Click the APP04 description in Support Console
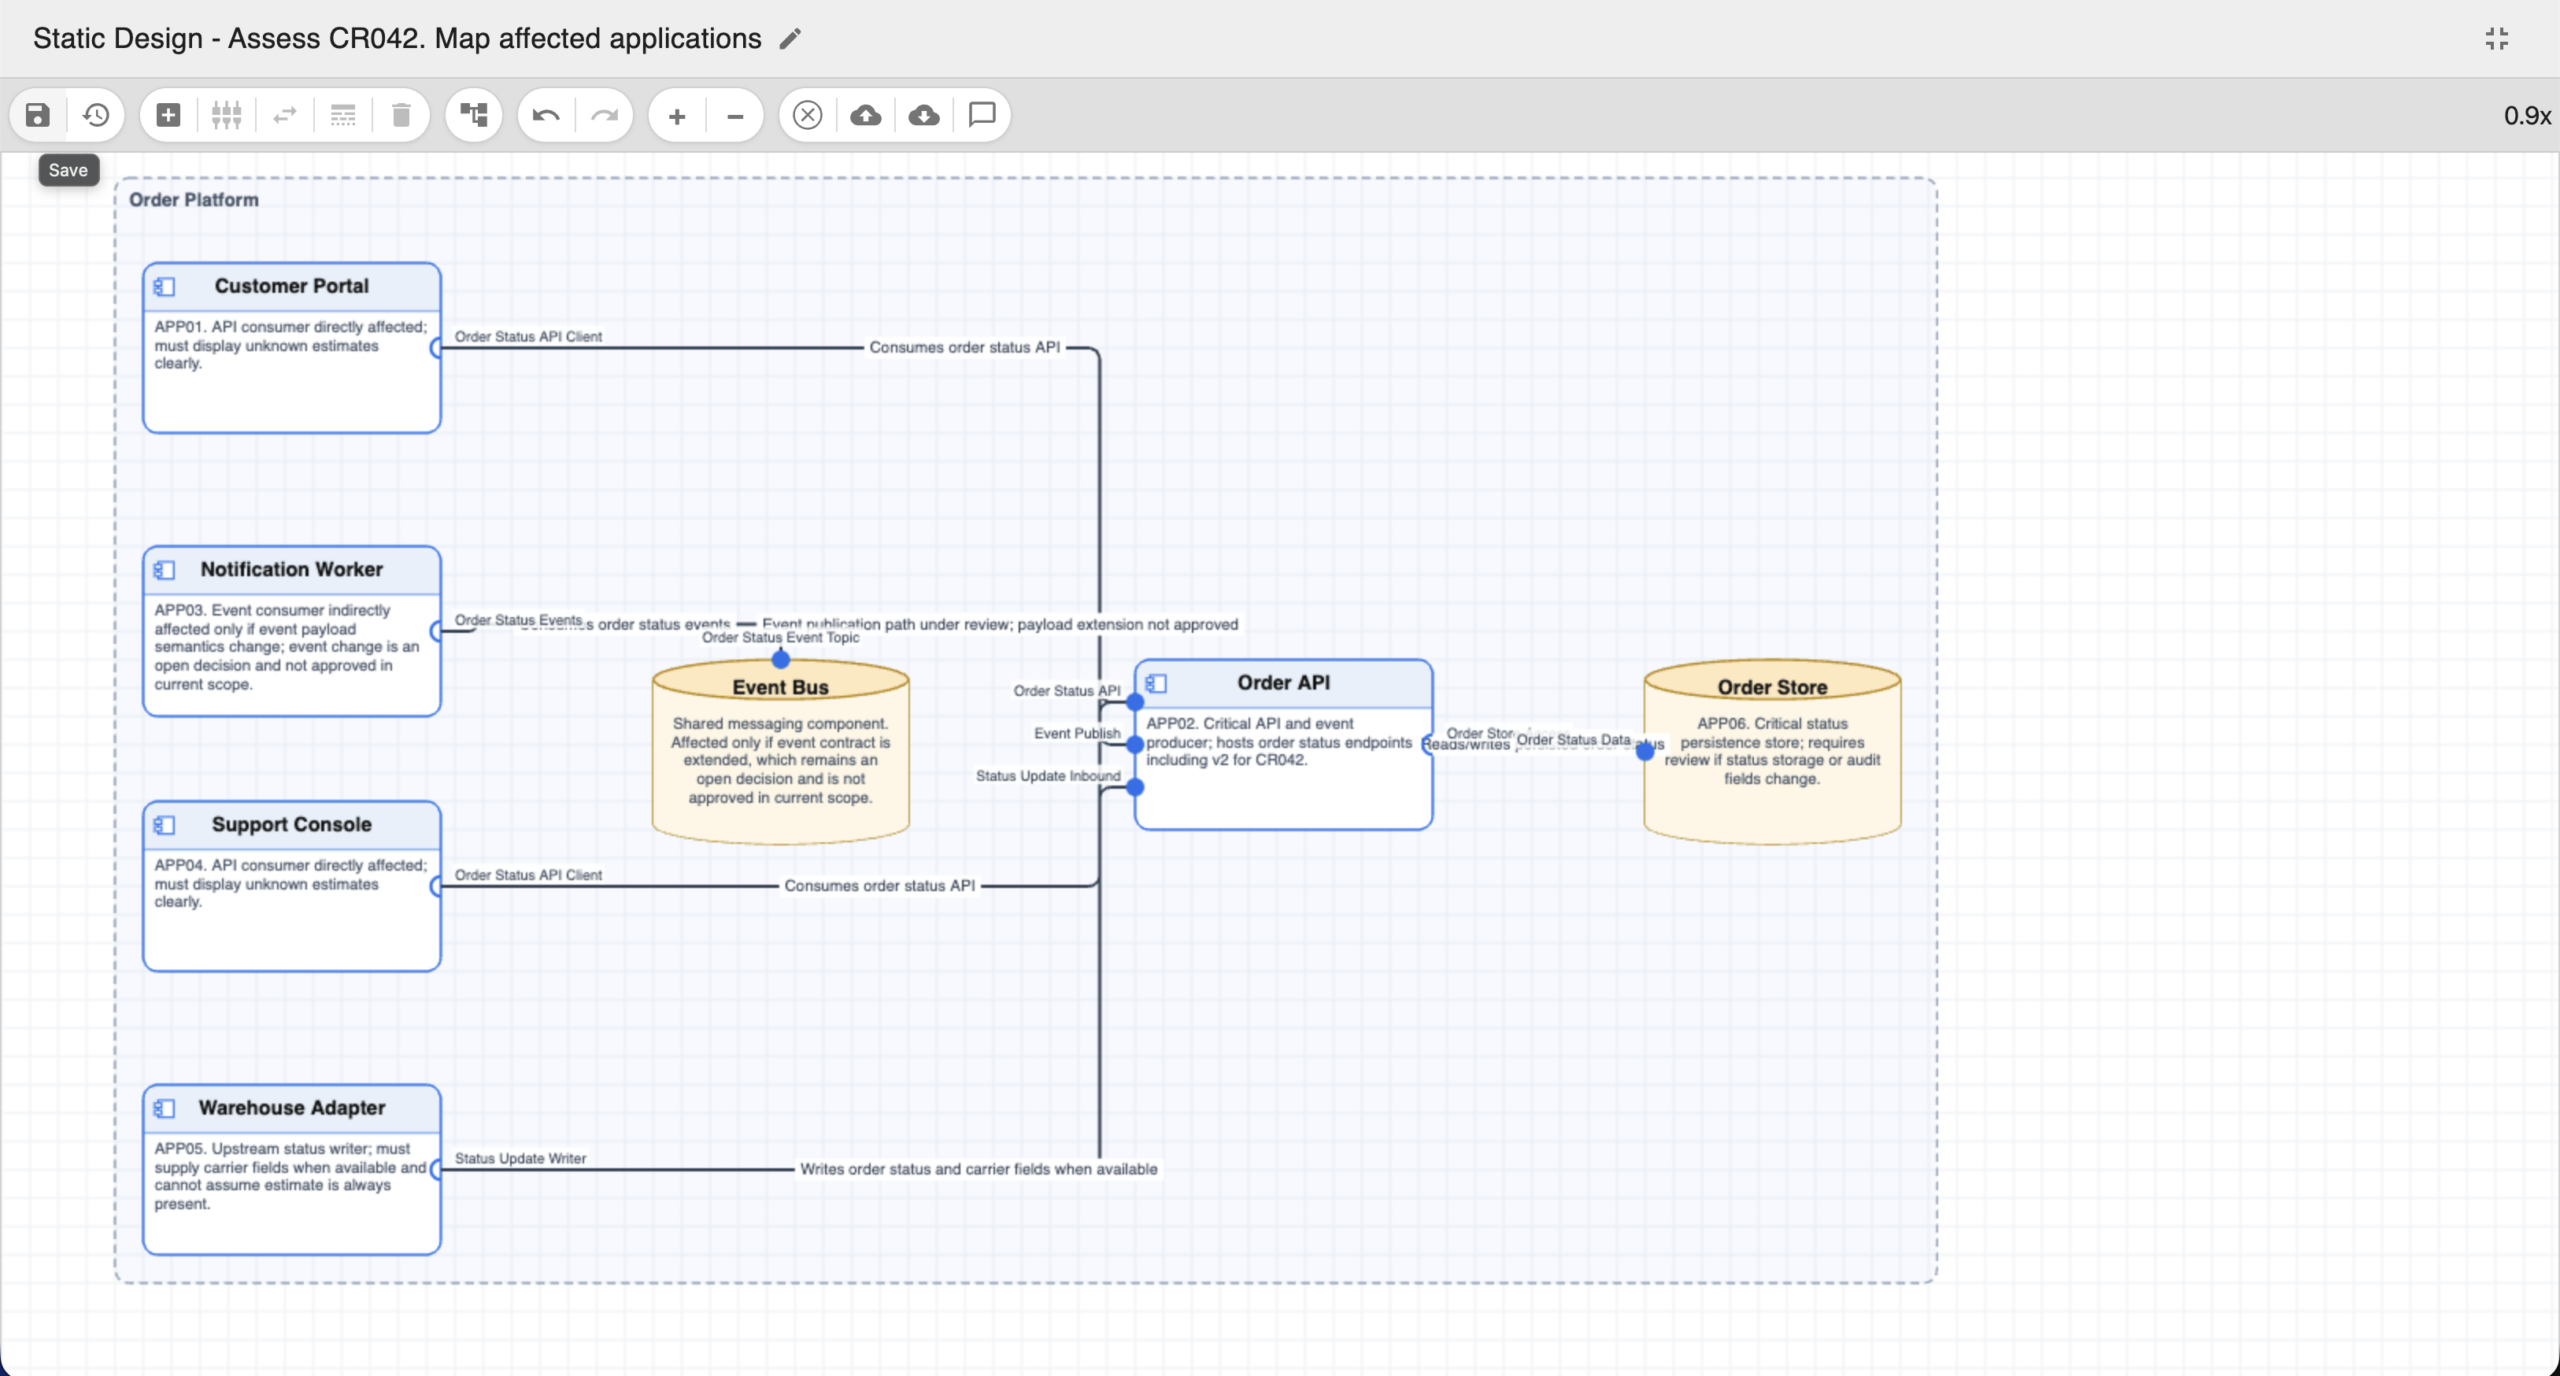Image resolution: width=2560 pixels, height=1376 pixels. (291, 883)
